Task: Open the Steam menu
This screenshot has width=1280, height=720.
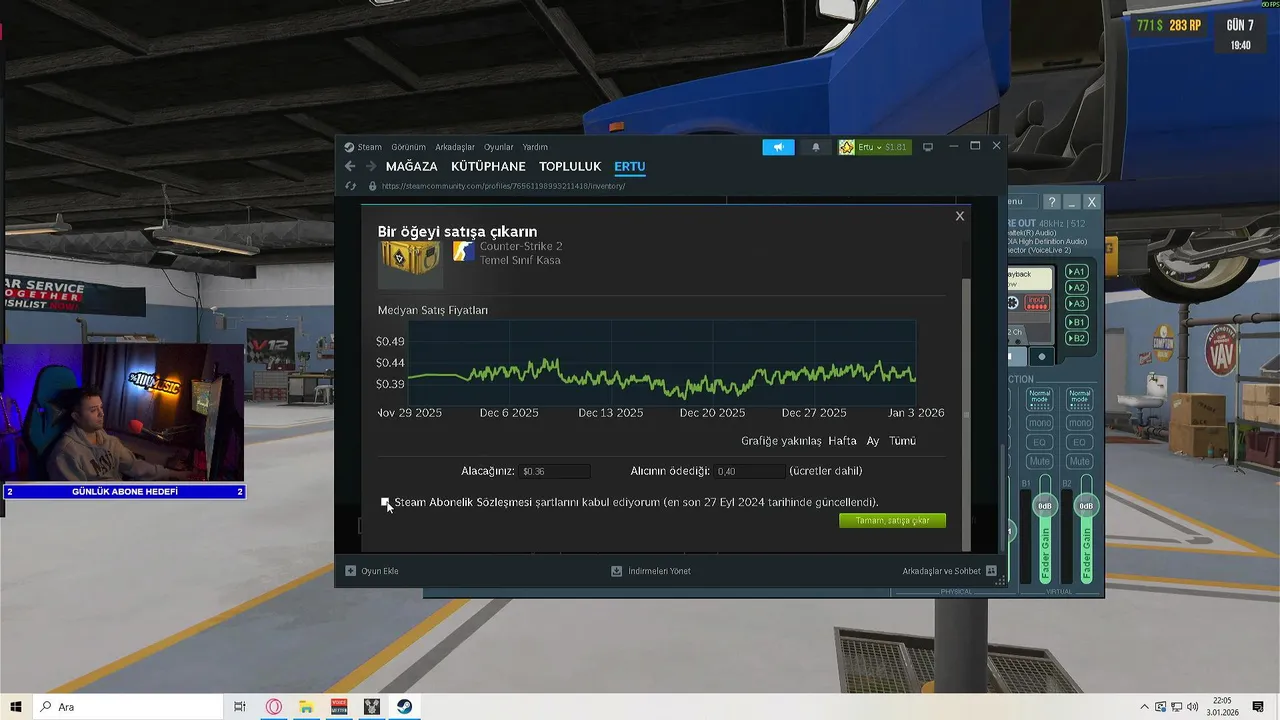Action: tap(370, 147)
